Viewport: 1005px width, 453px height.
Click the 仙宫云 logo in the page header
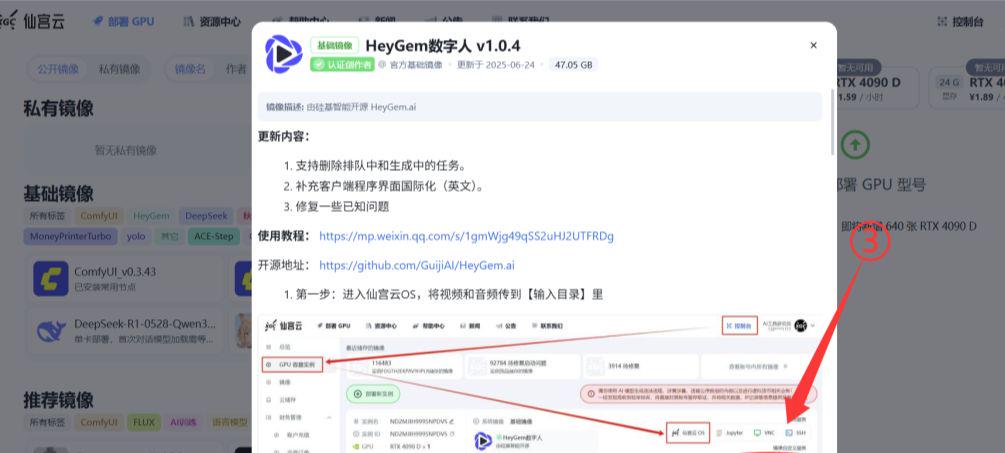pos(32,21)
